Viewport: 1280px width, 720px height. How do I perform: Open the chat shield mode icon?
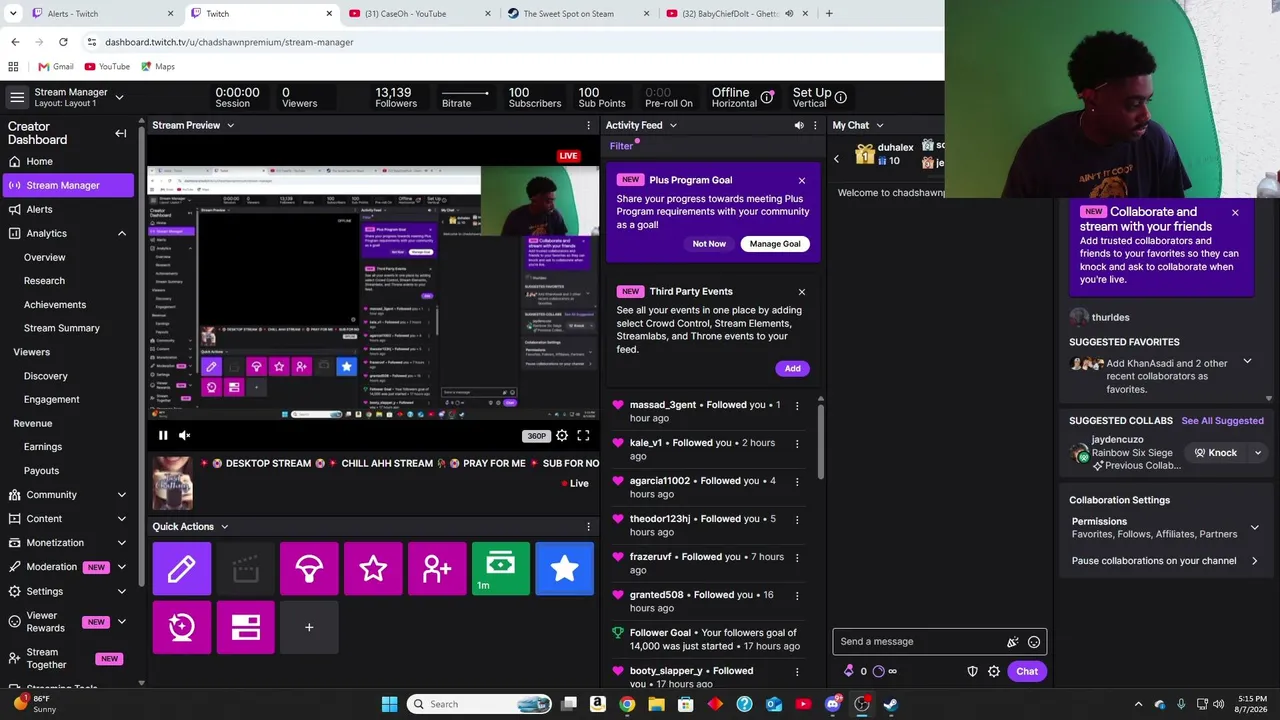(x=972, y=671)
